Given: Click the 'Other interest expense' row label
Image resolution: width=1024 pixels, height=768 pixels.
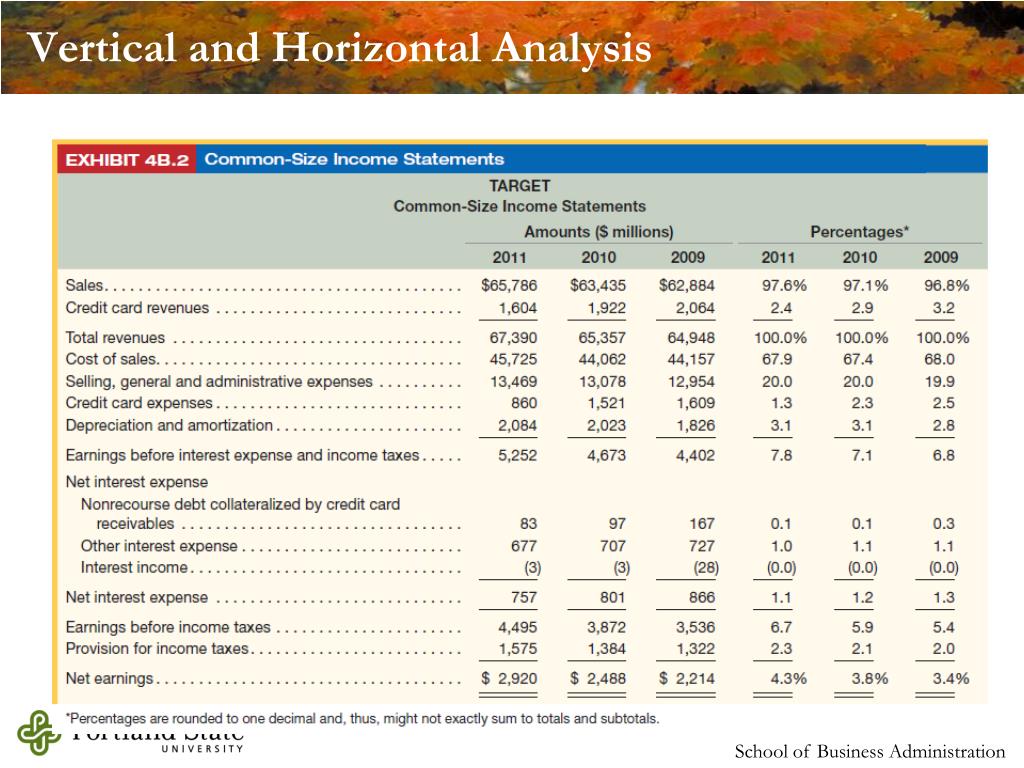Looking at the screenshot, I should point(159,546).
